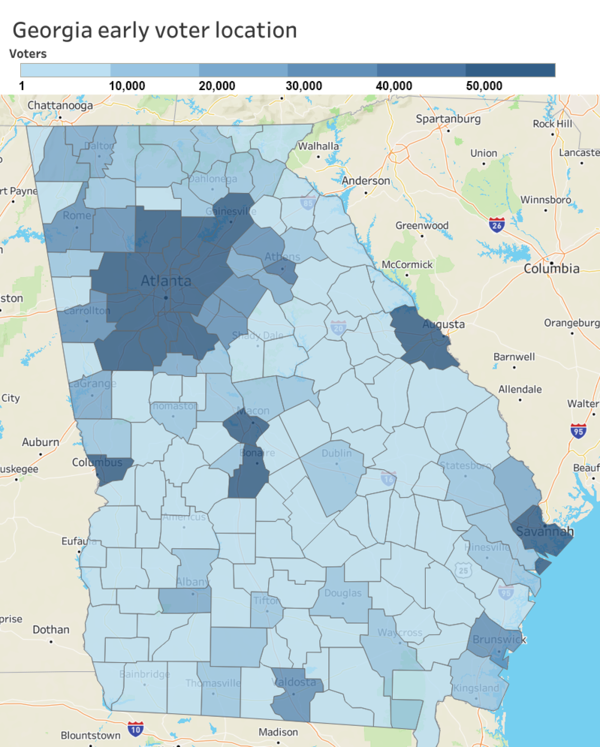Click the "Georgia early voter location" title
The width and height of the screenshot is (600, 747).
(154, 30)
